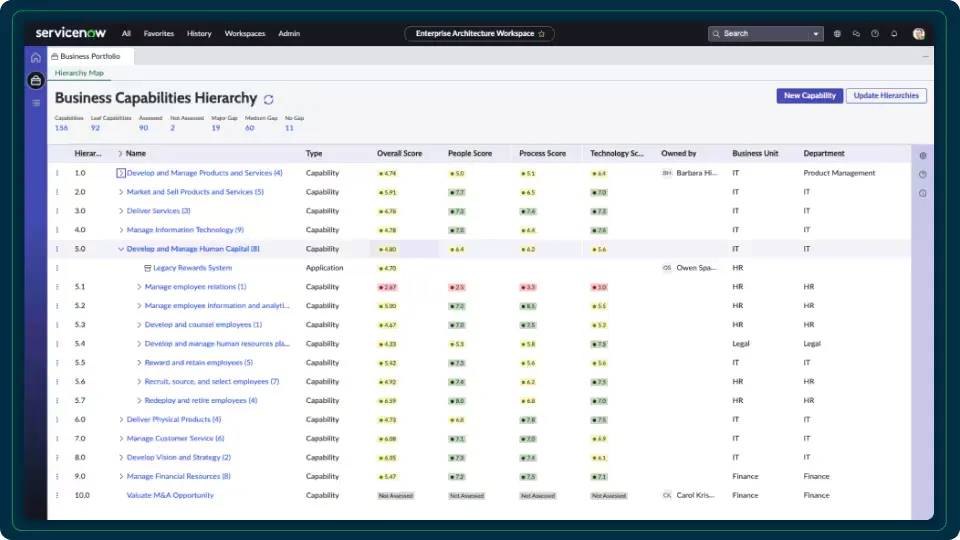The width and height of the screenshot is (960, 540).
Task: Open the list sidebar icon
Action: [x=36, y=103]
